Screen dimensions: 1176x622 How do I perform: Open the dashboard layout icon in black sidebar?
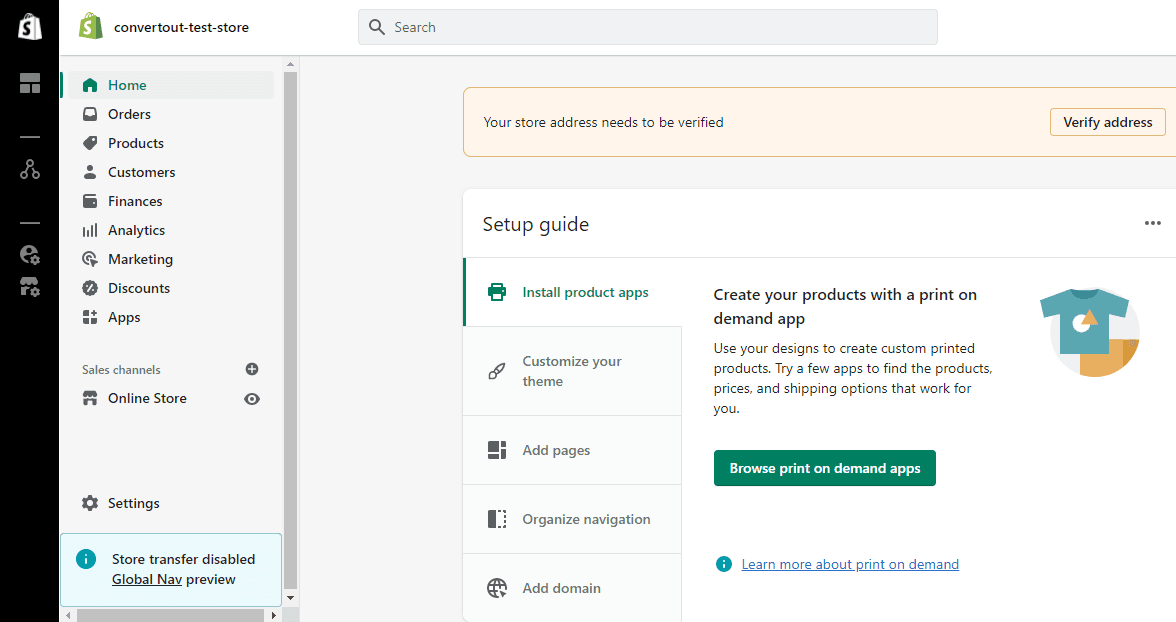tap(30, 83)
